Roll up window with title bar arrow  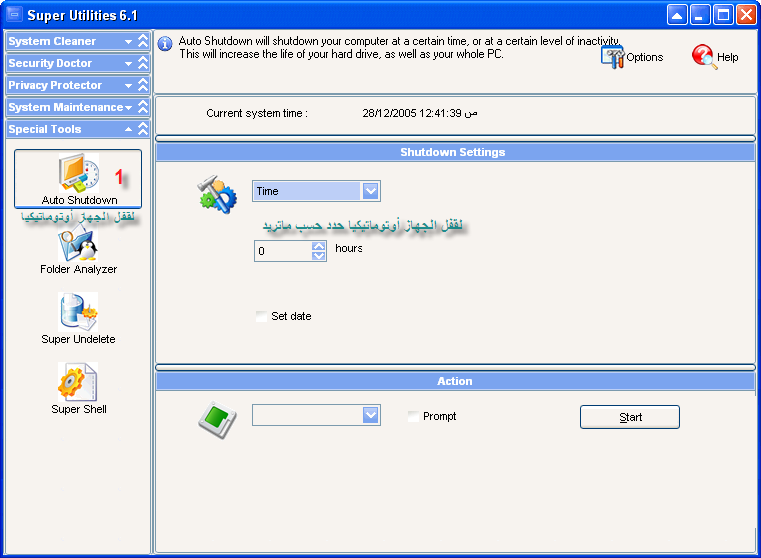[x=677, y=15]
